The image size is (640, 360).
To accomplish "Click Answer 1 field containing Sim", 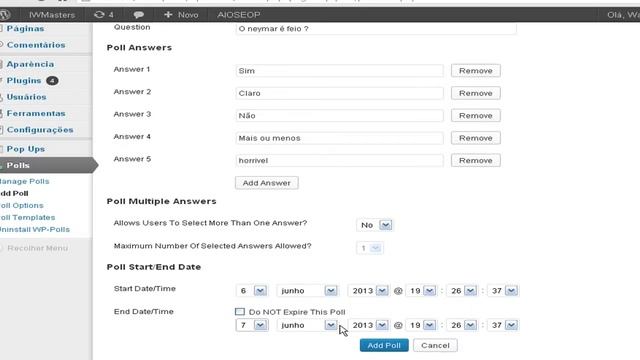I will coord(340,71).
